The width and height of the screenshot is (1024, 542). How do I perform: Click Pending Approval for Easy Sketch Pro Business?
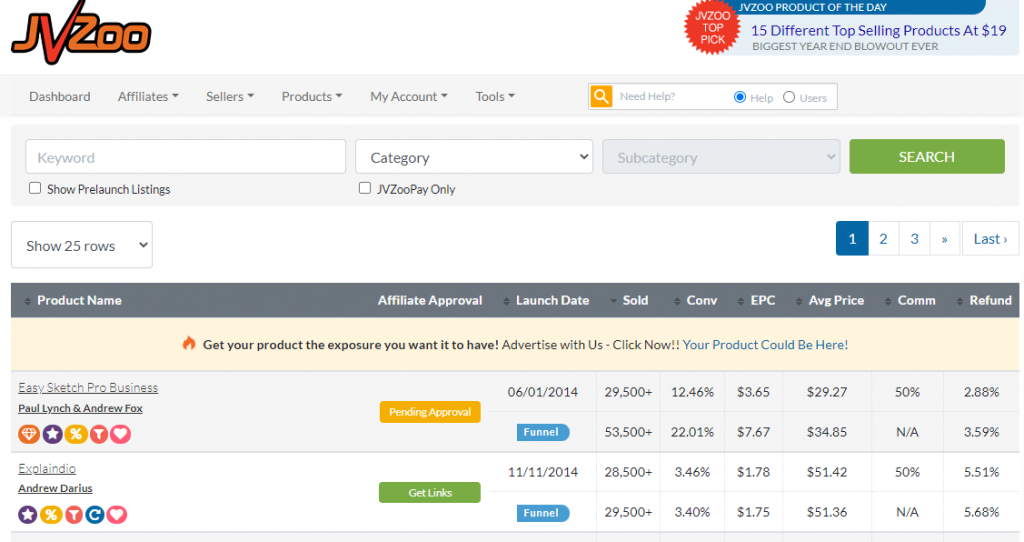(430, 411)
